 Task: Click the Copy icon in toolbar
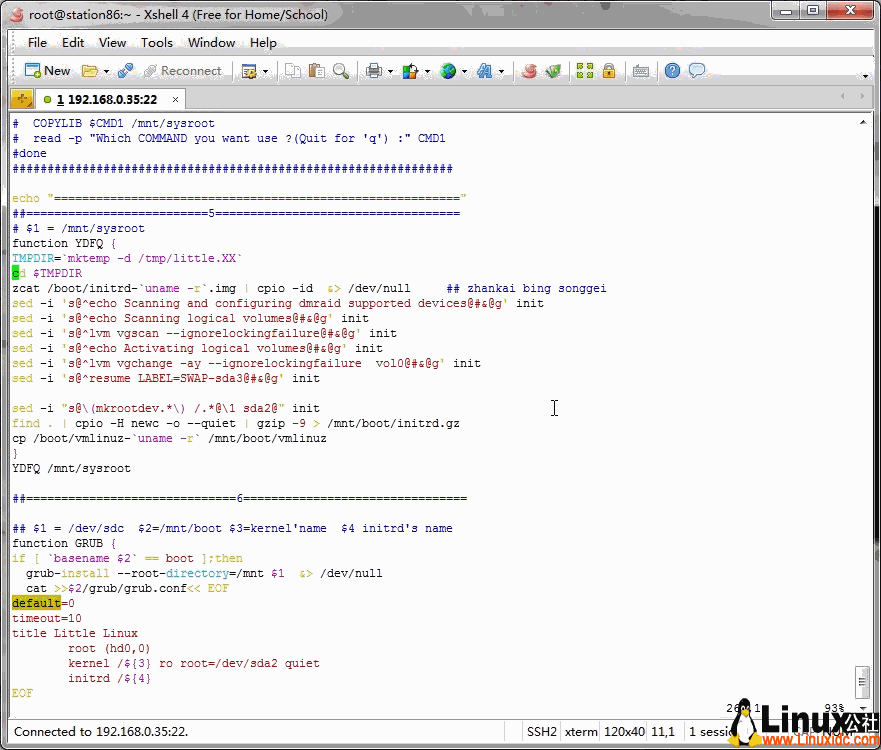coord(293,71)
